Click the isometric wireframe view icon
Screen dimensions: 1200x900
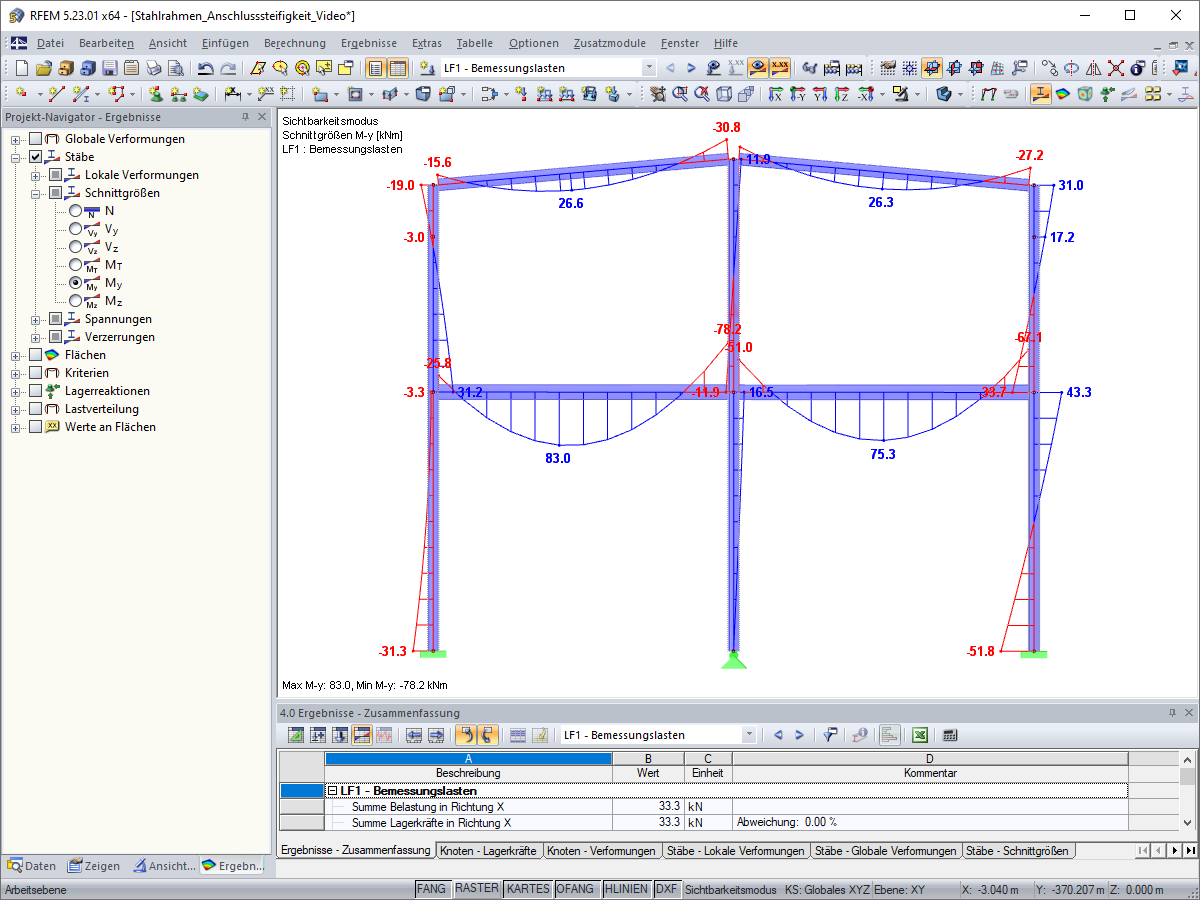point(725,94)
